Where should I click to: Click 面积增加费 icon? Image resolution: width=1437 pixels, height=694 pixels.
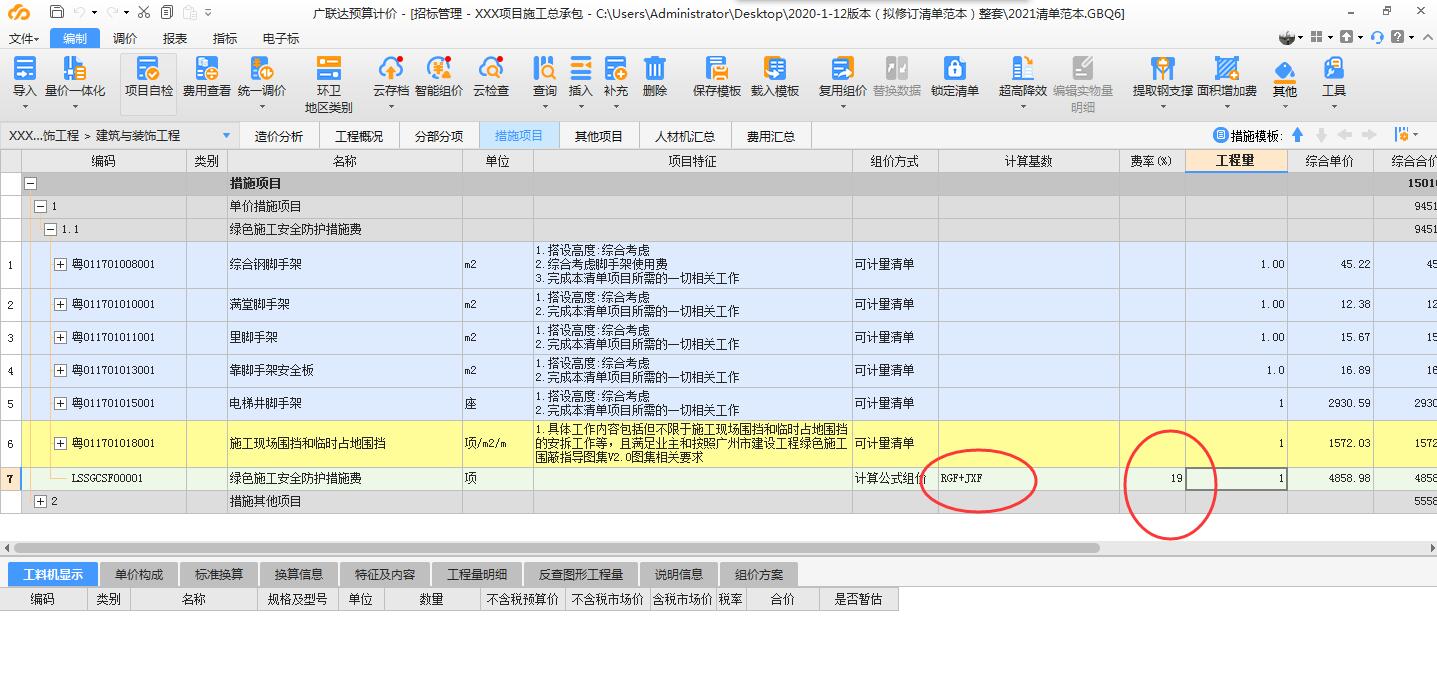[1227, 68]
